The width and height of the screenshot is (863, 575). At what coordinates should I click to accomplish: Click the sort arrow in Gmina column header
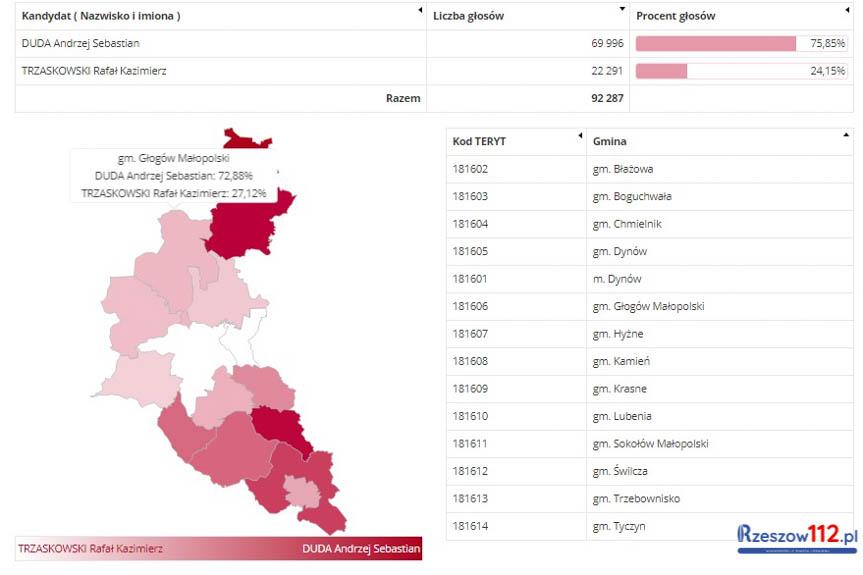pos(846,135)
